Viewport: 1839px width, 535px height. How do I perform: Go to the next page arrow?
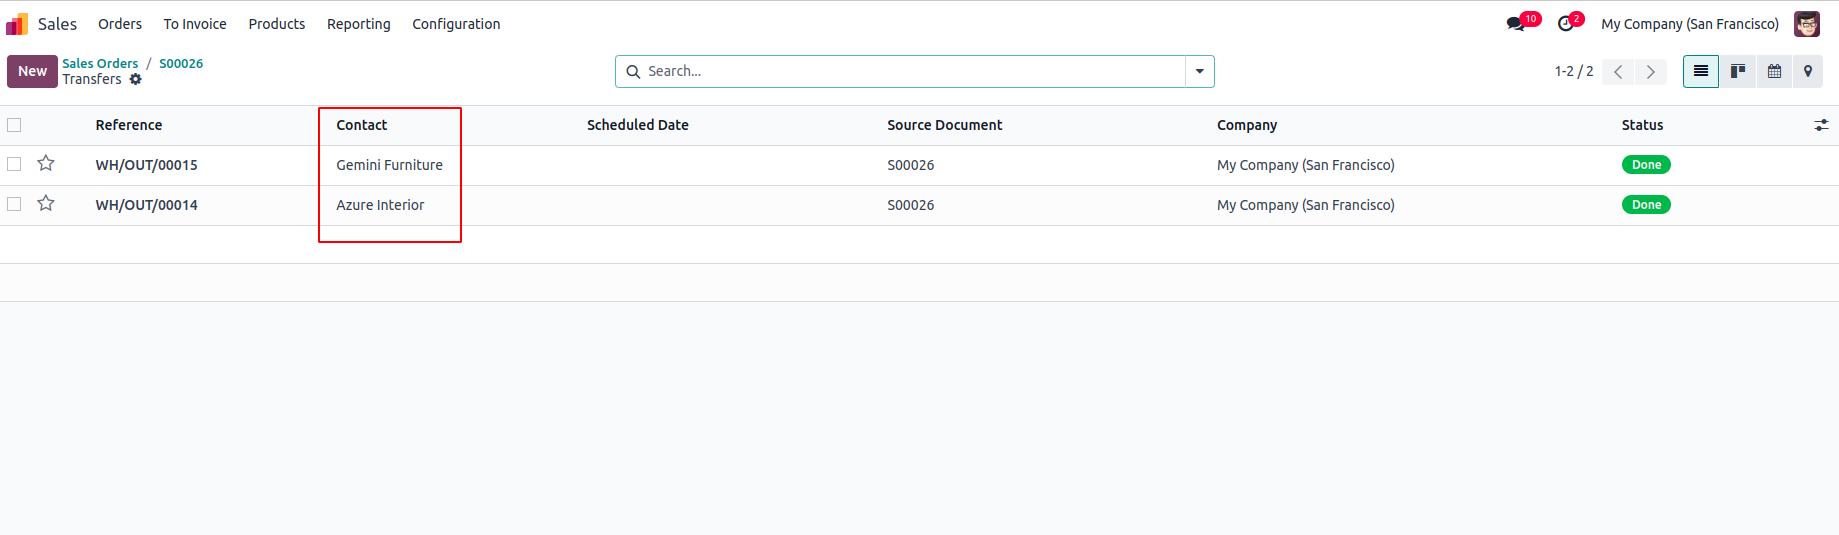click(1651, 71)
